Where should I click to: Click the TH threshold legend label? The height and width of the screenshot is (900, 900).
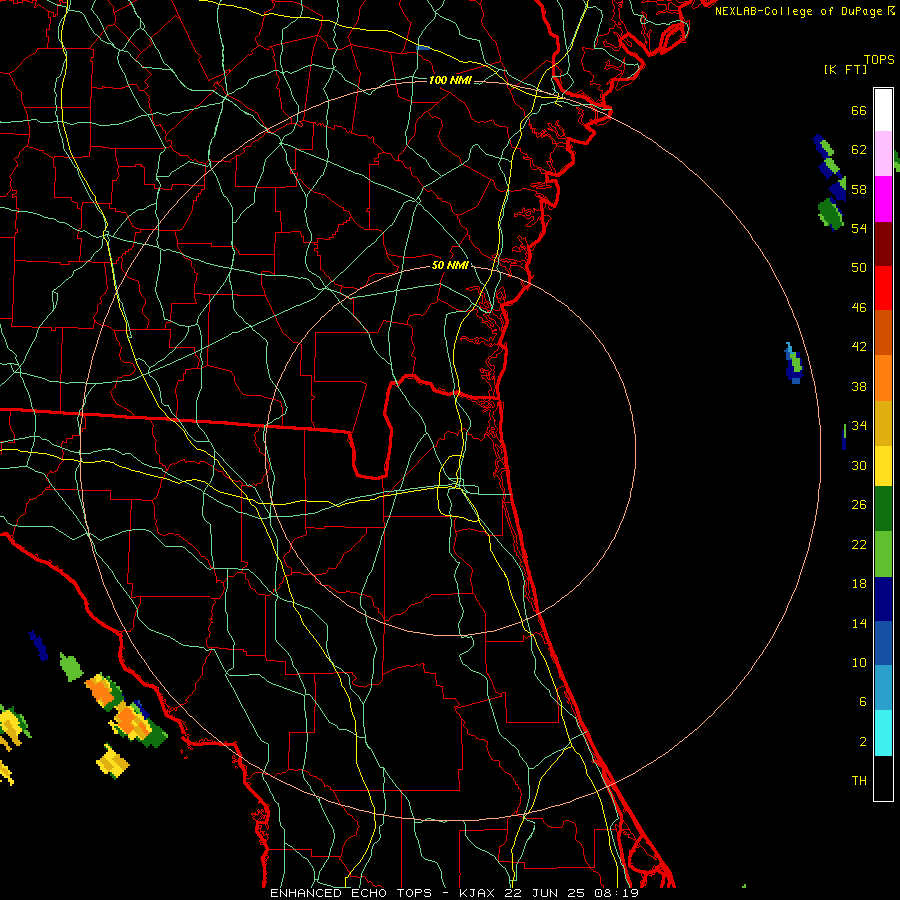[859, 781]
